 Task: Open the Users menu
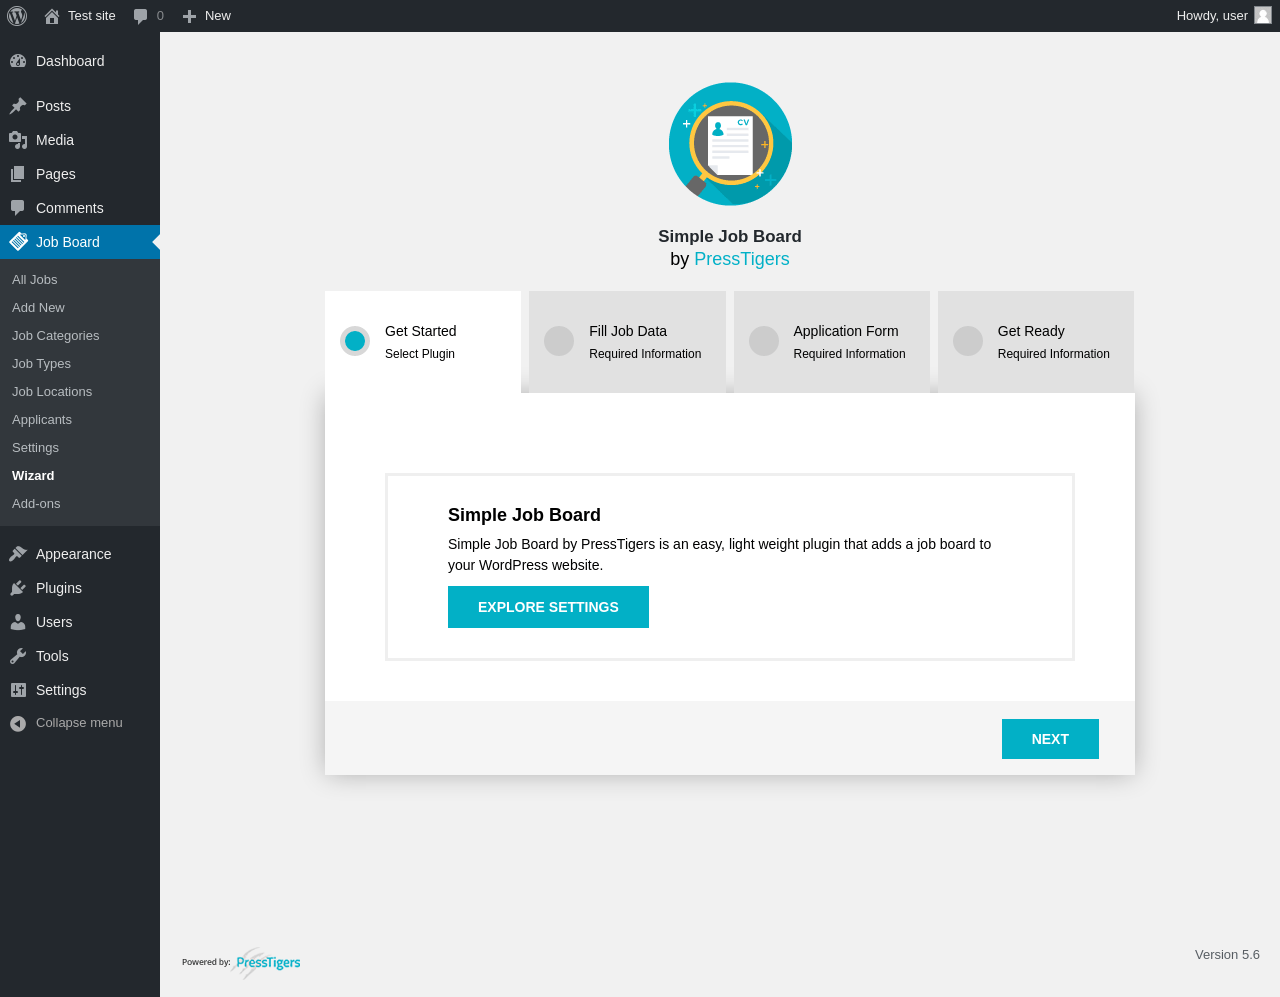(80, 622)
